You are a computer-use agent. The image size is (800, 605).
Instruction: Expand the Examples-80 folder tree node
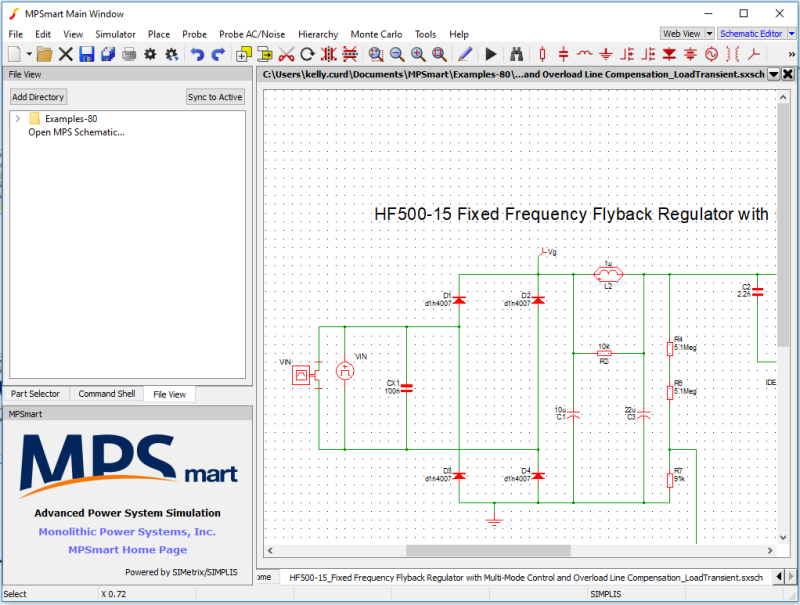pyautogui.click(x=18, y=119)
